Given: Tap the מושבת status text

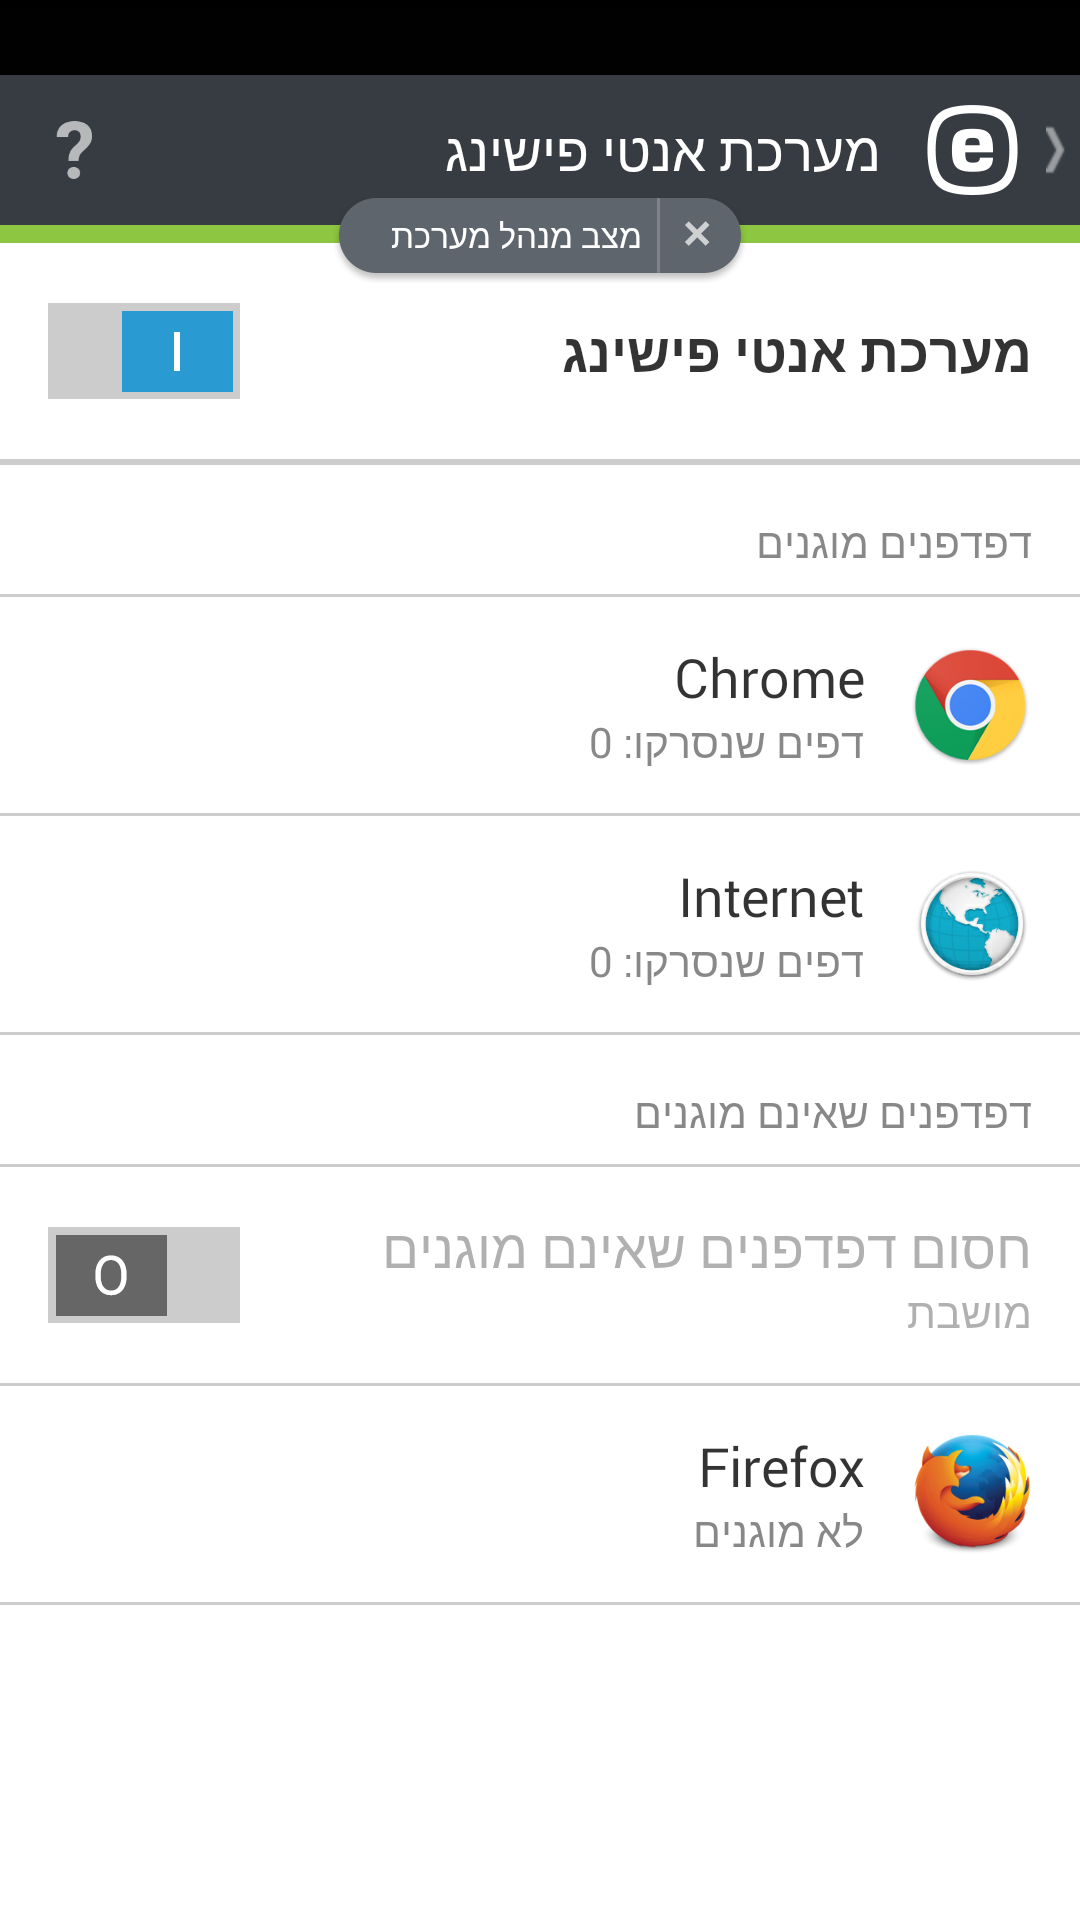Looking at the screenshot, I should coord(968,1314).
